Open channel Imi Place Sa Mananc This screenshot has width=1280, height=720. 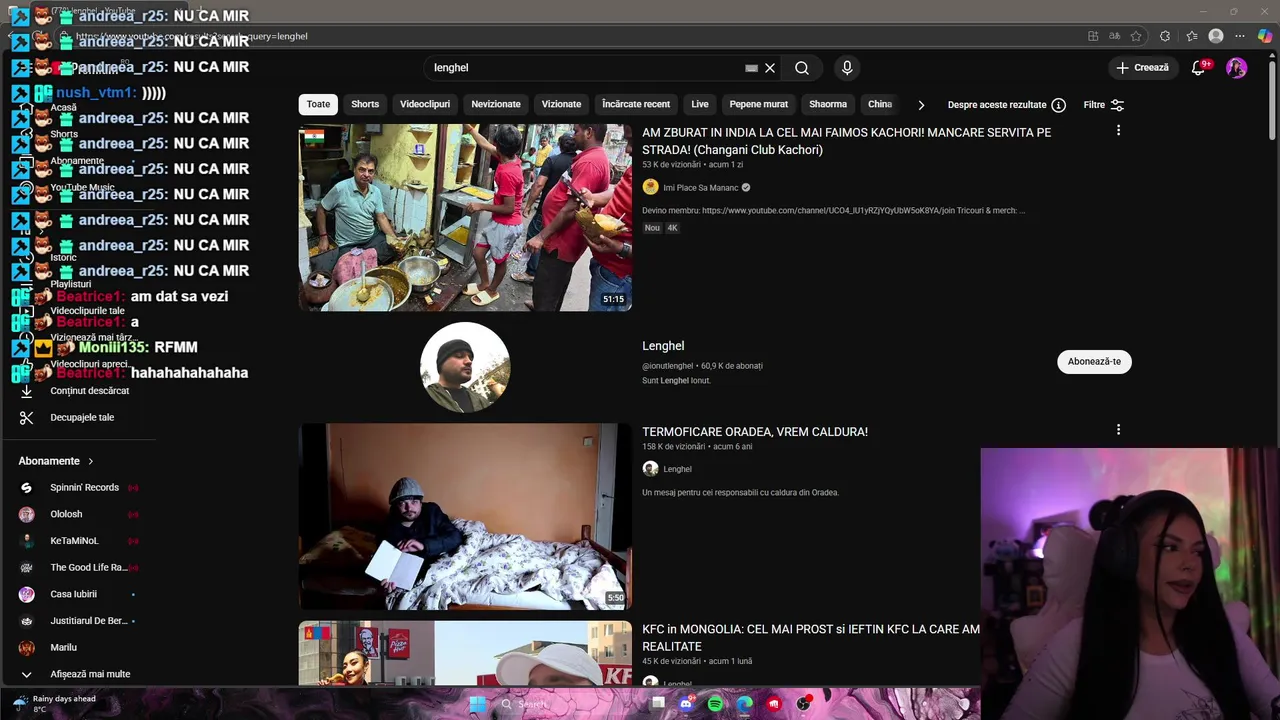[700, 188]
